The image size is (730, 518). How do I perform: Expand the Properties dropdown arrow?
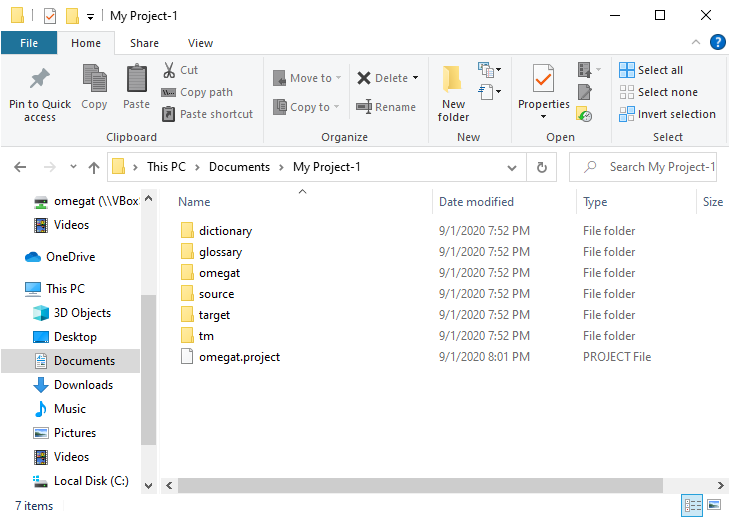(543, 116)
